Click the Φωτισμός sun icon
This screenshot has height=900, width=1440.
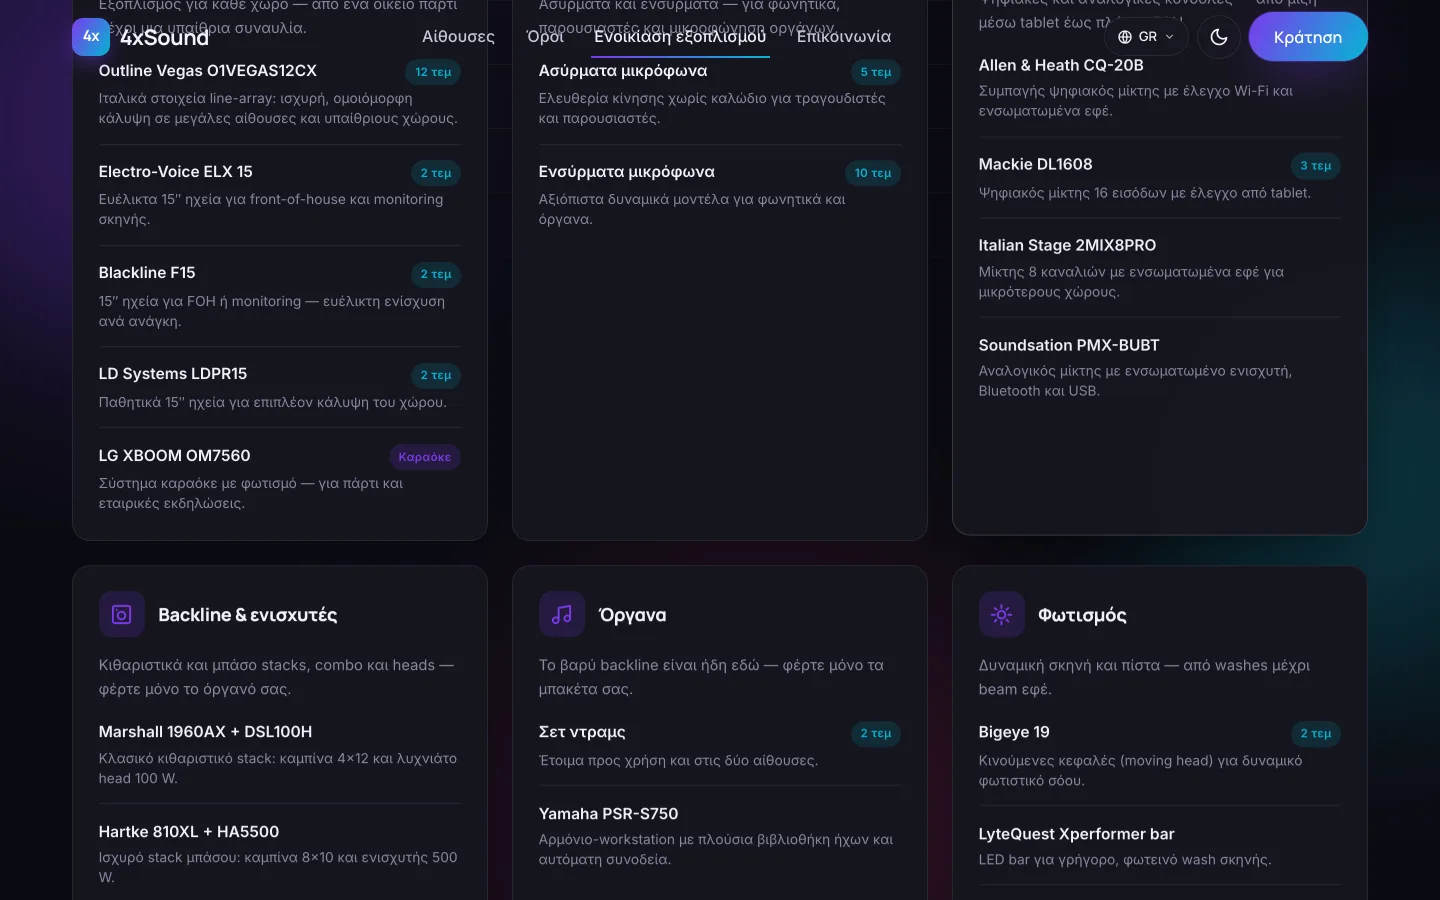click(x=1002, y=615)
